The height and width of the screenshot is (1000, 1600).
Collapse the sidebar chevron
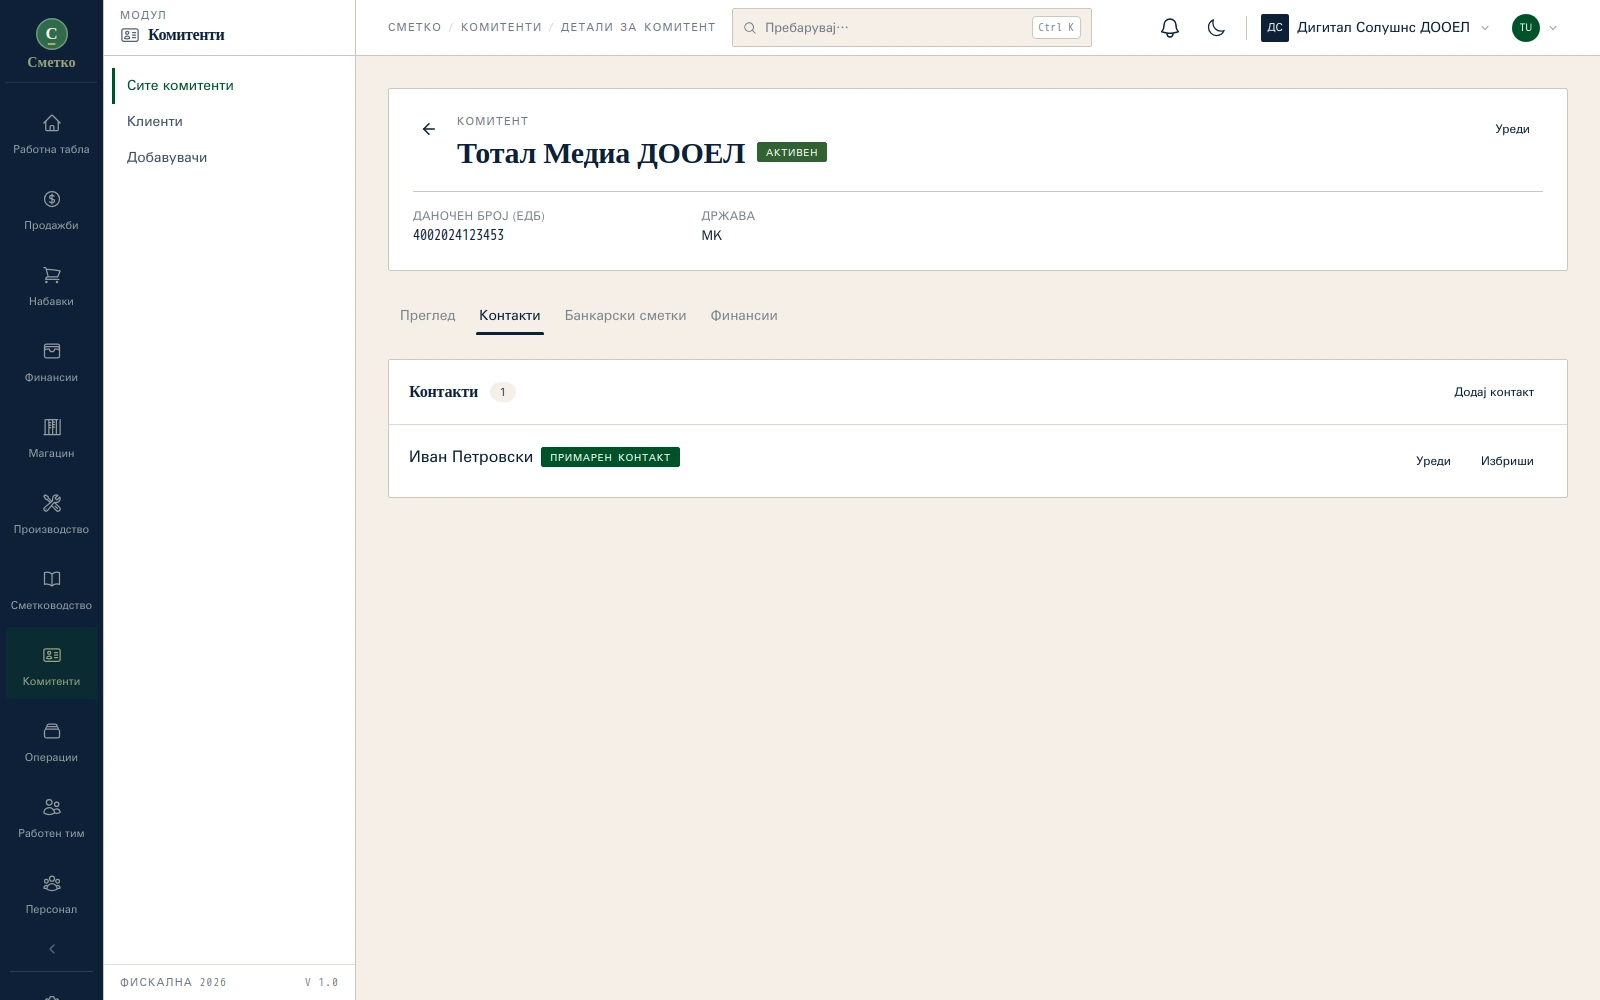pos(52,949)
